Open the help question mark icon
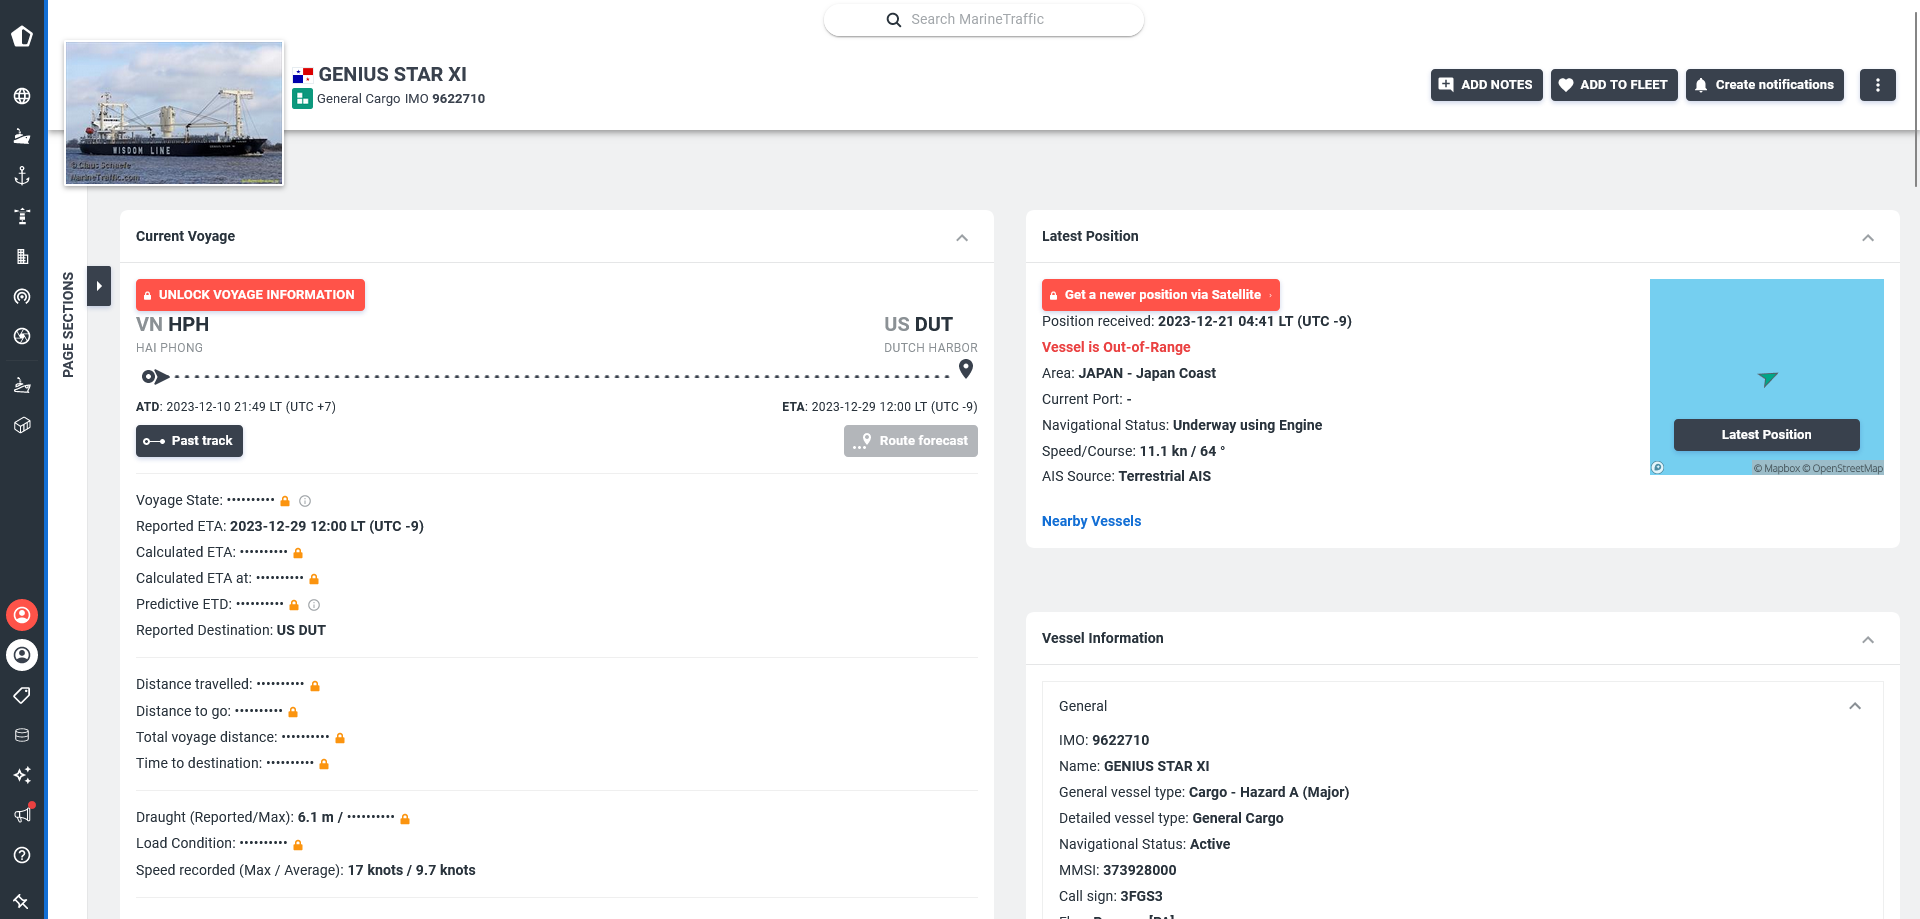1920x919 pixels. point(22,855)
